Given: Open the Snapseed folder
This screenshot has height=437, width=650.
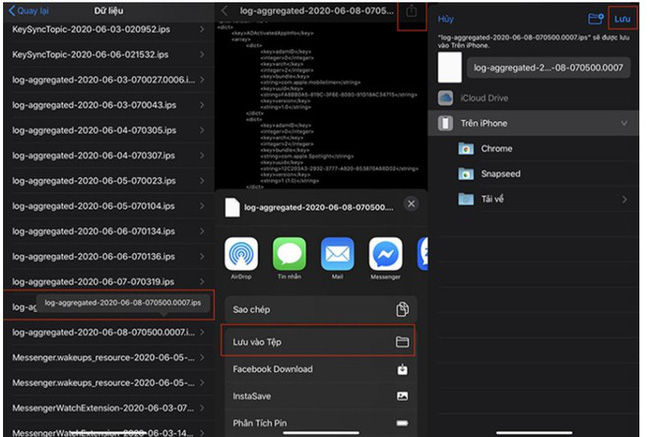Looking at the screenshot, I should click(500, 173).
